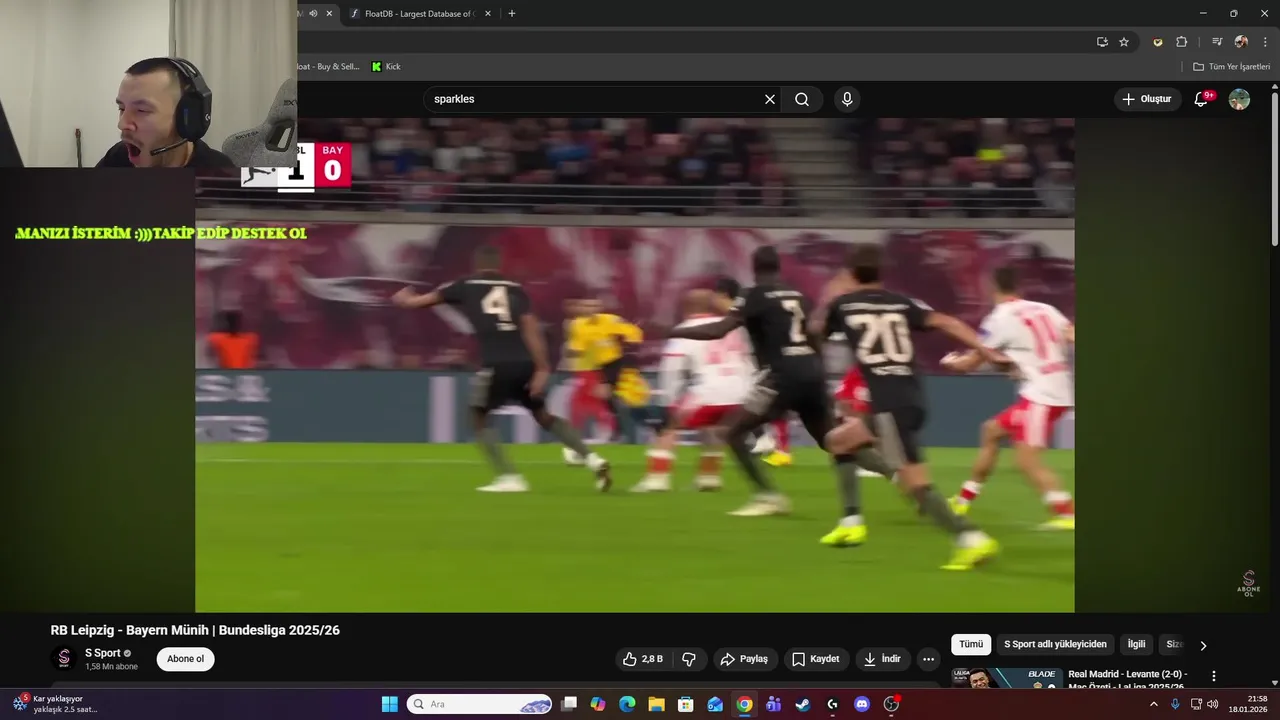
Task: Open the three-dot more actions menu
Action: coord(928,659)
